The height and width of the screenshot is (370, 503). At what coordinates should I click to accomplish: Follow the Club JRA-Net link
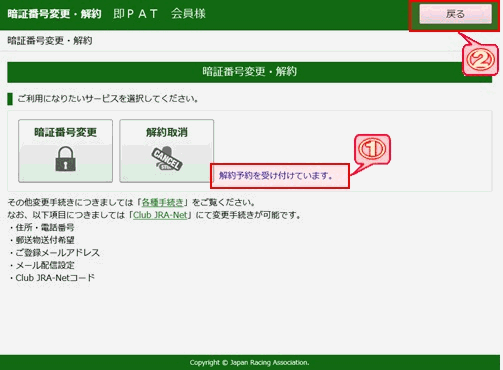tap(160, 215)
